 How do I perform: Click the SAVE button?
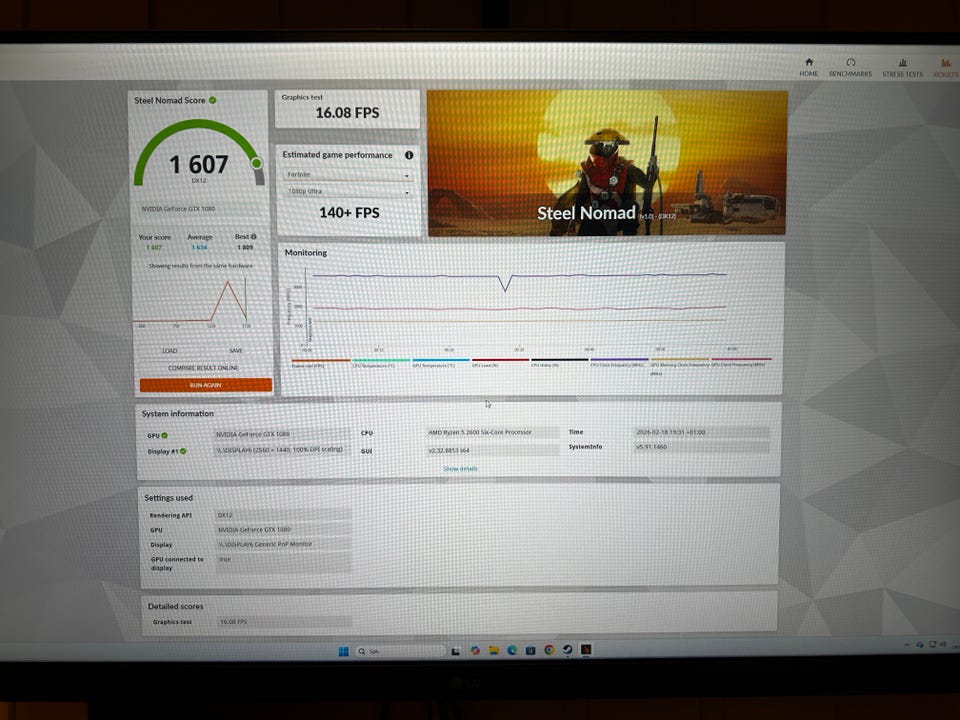236,351
